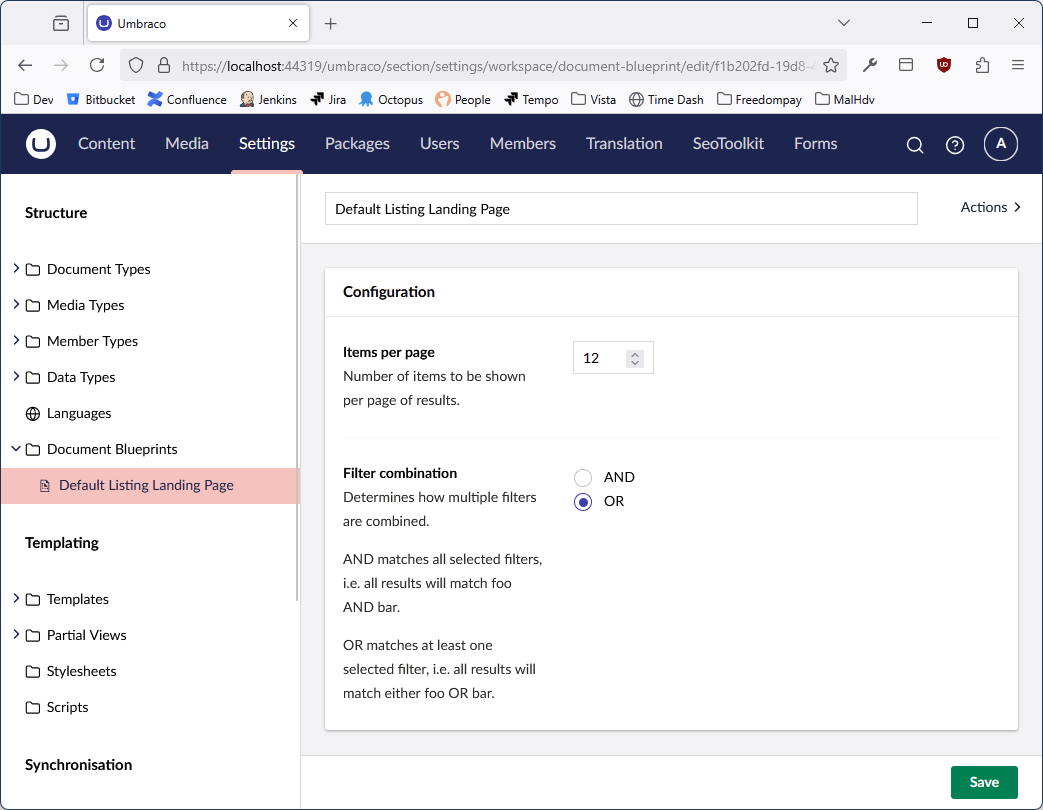The width and height of the screenshot is (1043, 810).
Task: Open the Vista bookmarks folder
Action: click(593, 100)
